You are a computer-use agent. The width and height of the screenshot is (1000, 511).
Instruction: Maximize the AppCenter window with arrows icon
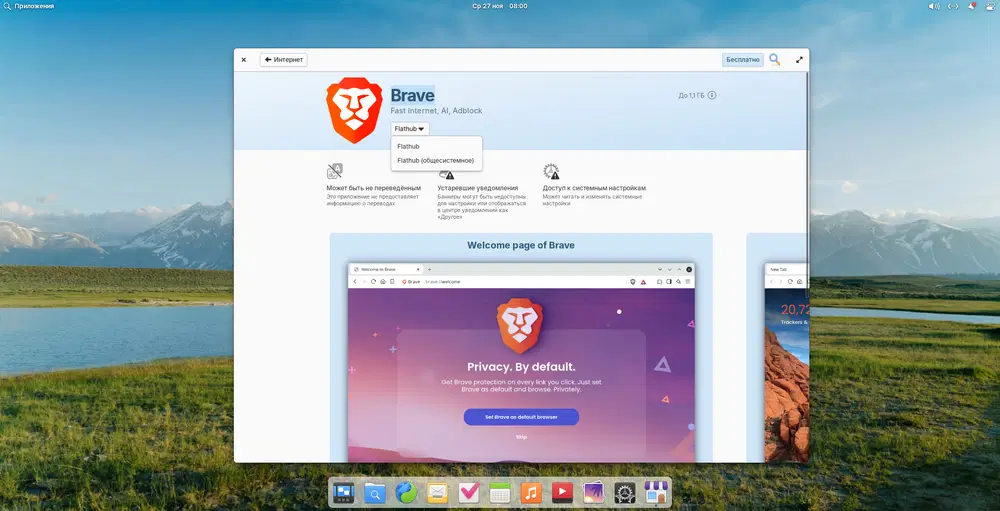click(x=799, y=60)
